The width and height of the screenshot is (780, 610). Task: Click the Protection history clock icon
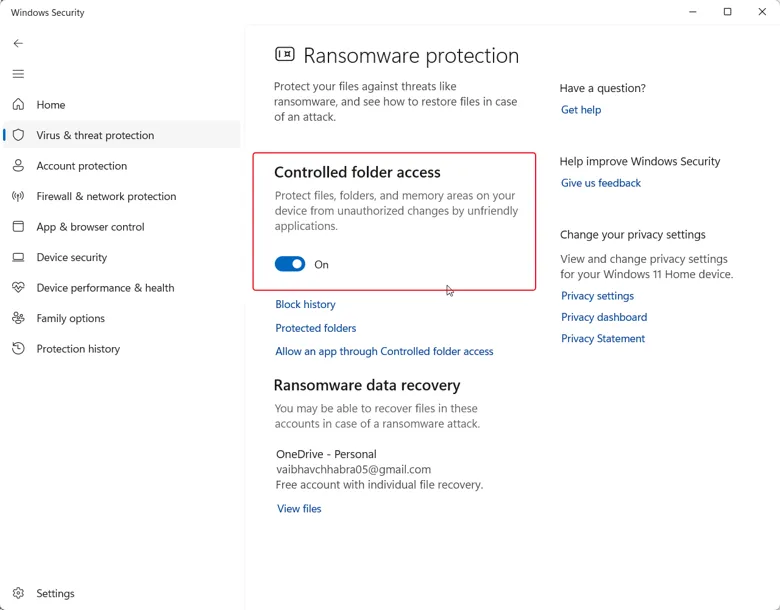coord(18,348)
